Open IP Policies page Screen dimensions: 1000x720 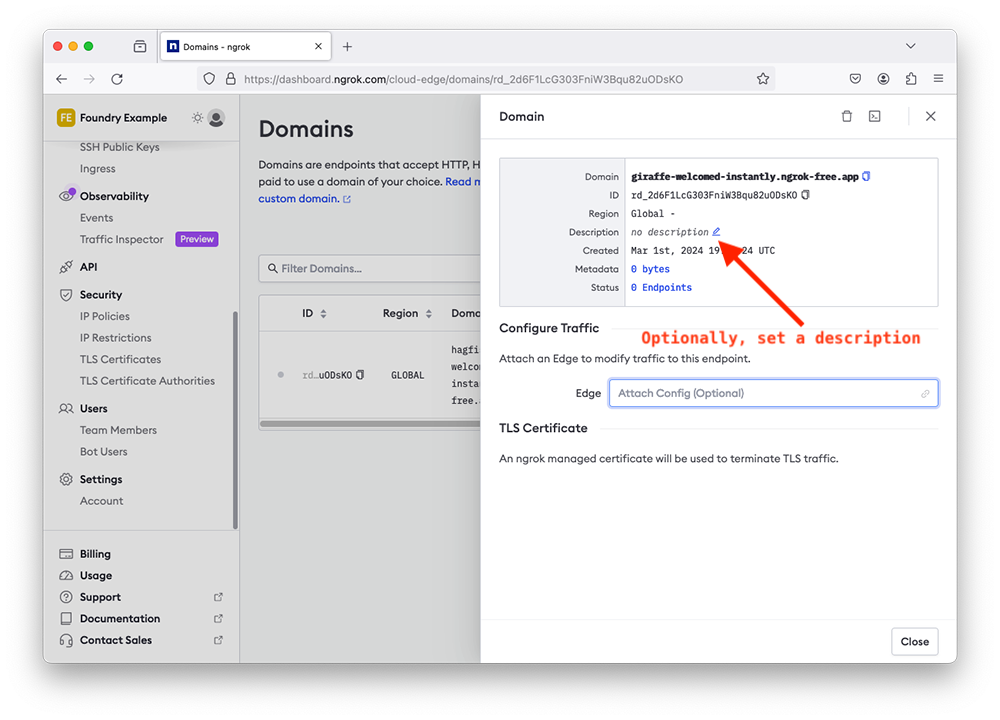tap(105, 316)
